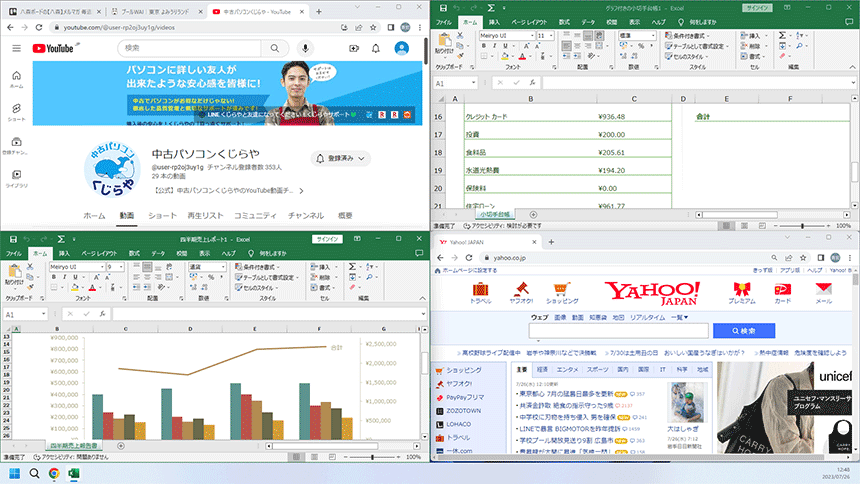The image size is (860, 484).
Task: Click Yahoo search text field
Action: (x=619, y=331)
